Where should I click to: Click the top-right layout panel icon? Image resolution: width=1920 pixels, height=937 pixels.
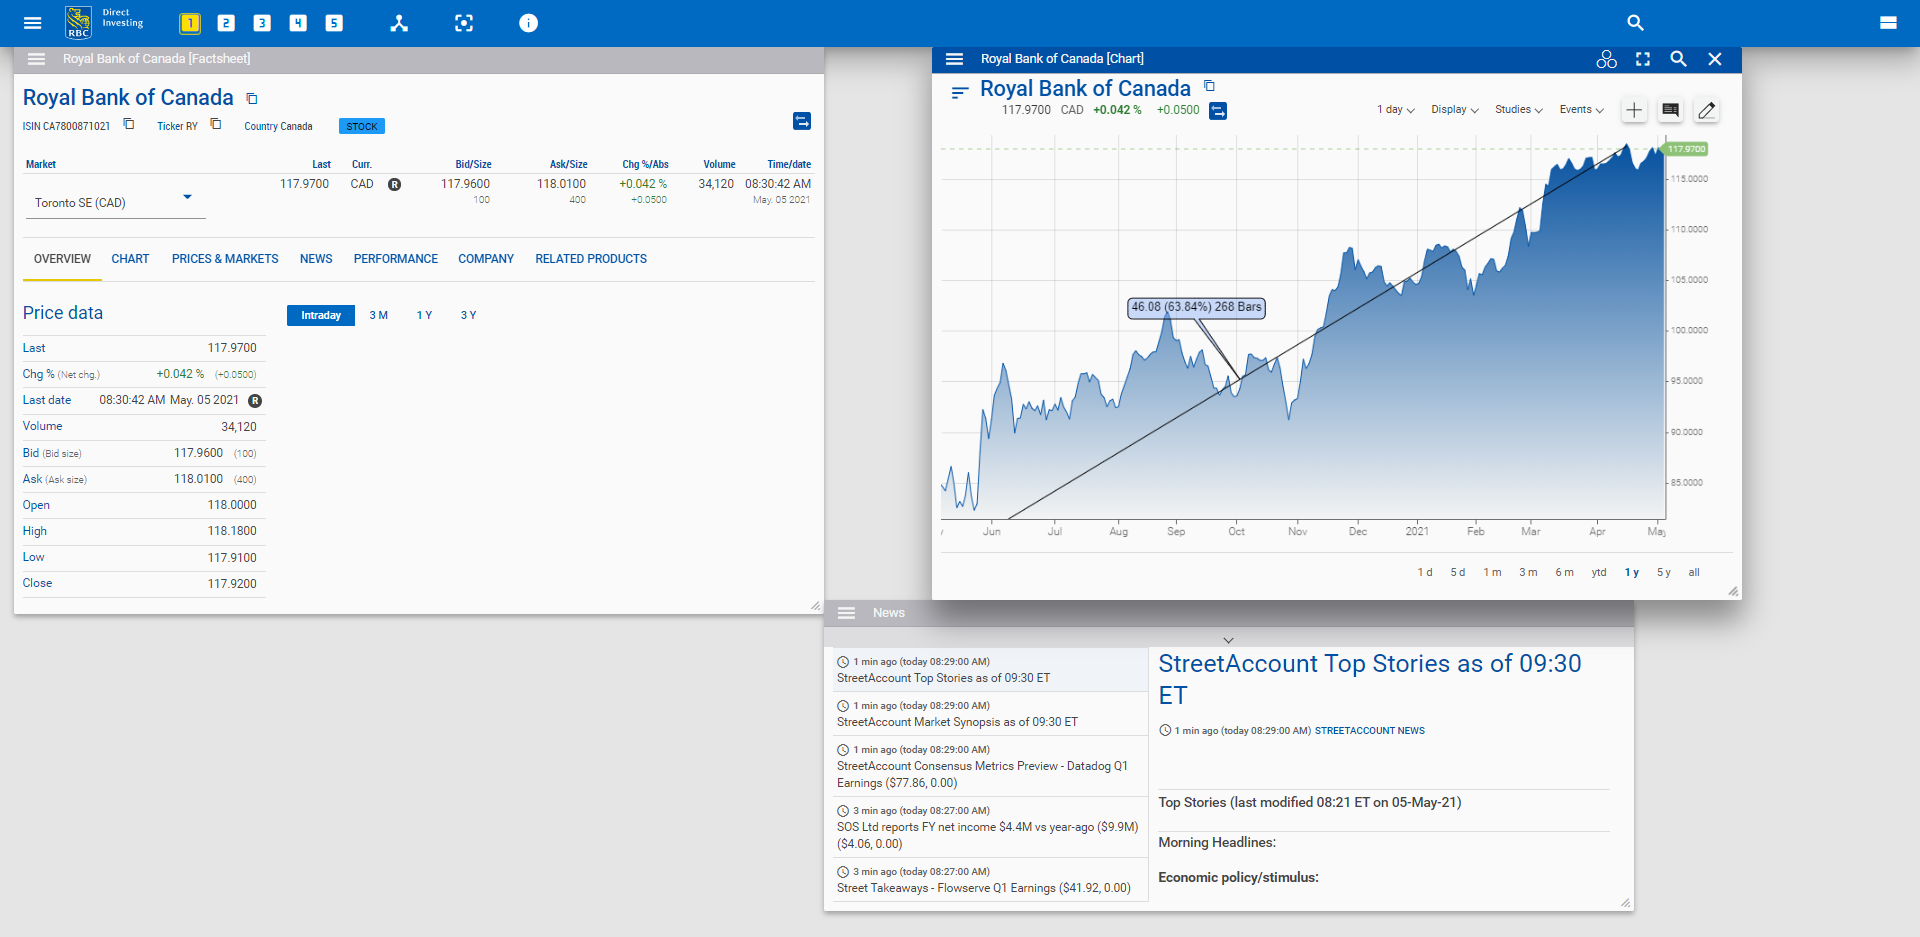click(1888, 23)
